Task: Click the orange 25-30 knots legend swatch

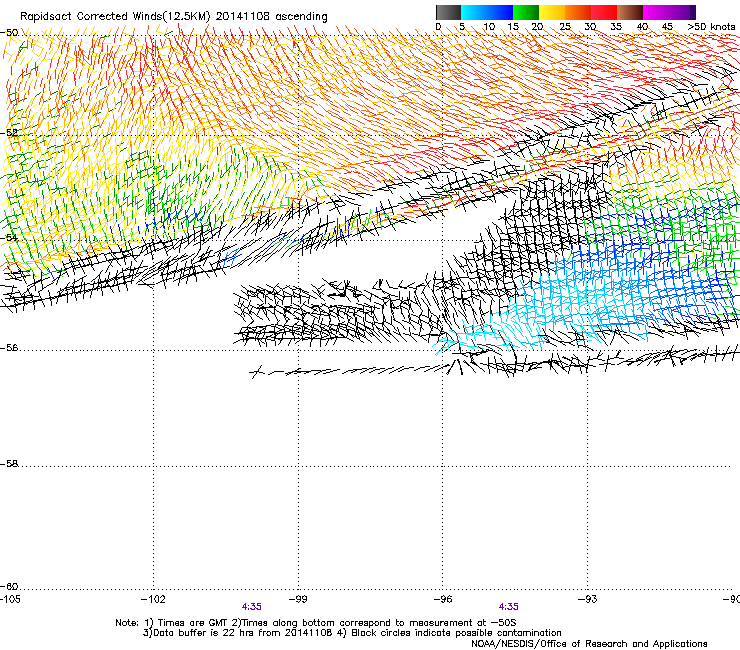Action: (578, 12)
